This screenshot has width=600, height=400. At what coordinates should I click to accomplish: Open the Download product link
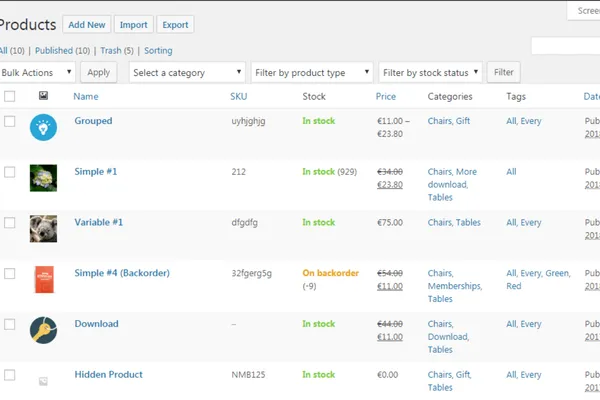(x=96, y=324)
